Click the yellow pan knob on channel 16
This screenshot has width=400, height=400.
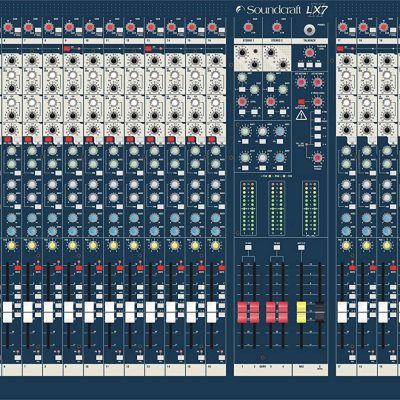pos(216,246)
